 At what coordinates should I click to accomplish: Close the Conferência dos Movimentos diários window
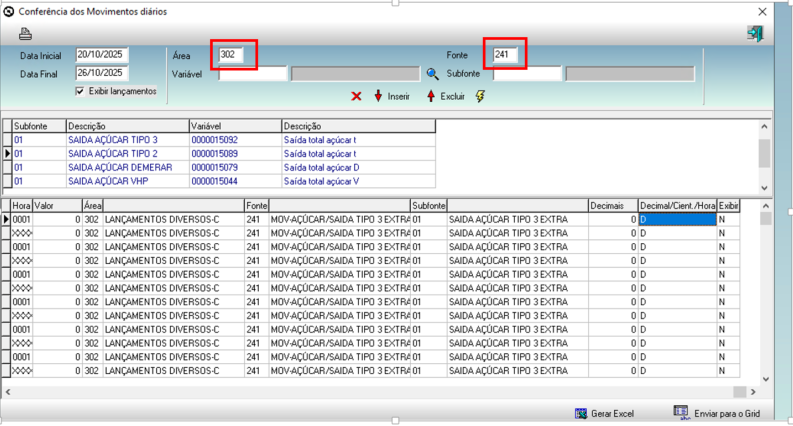(762, 12)
